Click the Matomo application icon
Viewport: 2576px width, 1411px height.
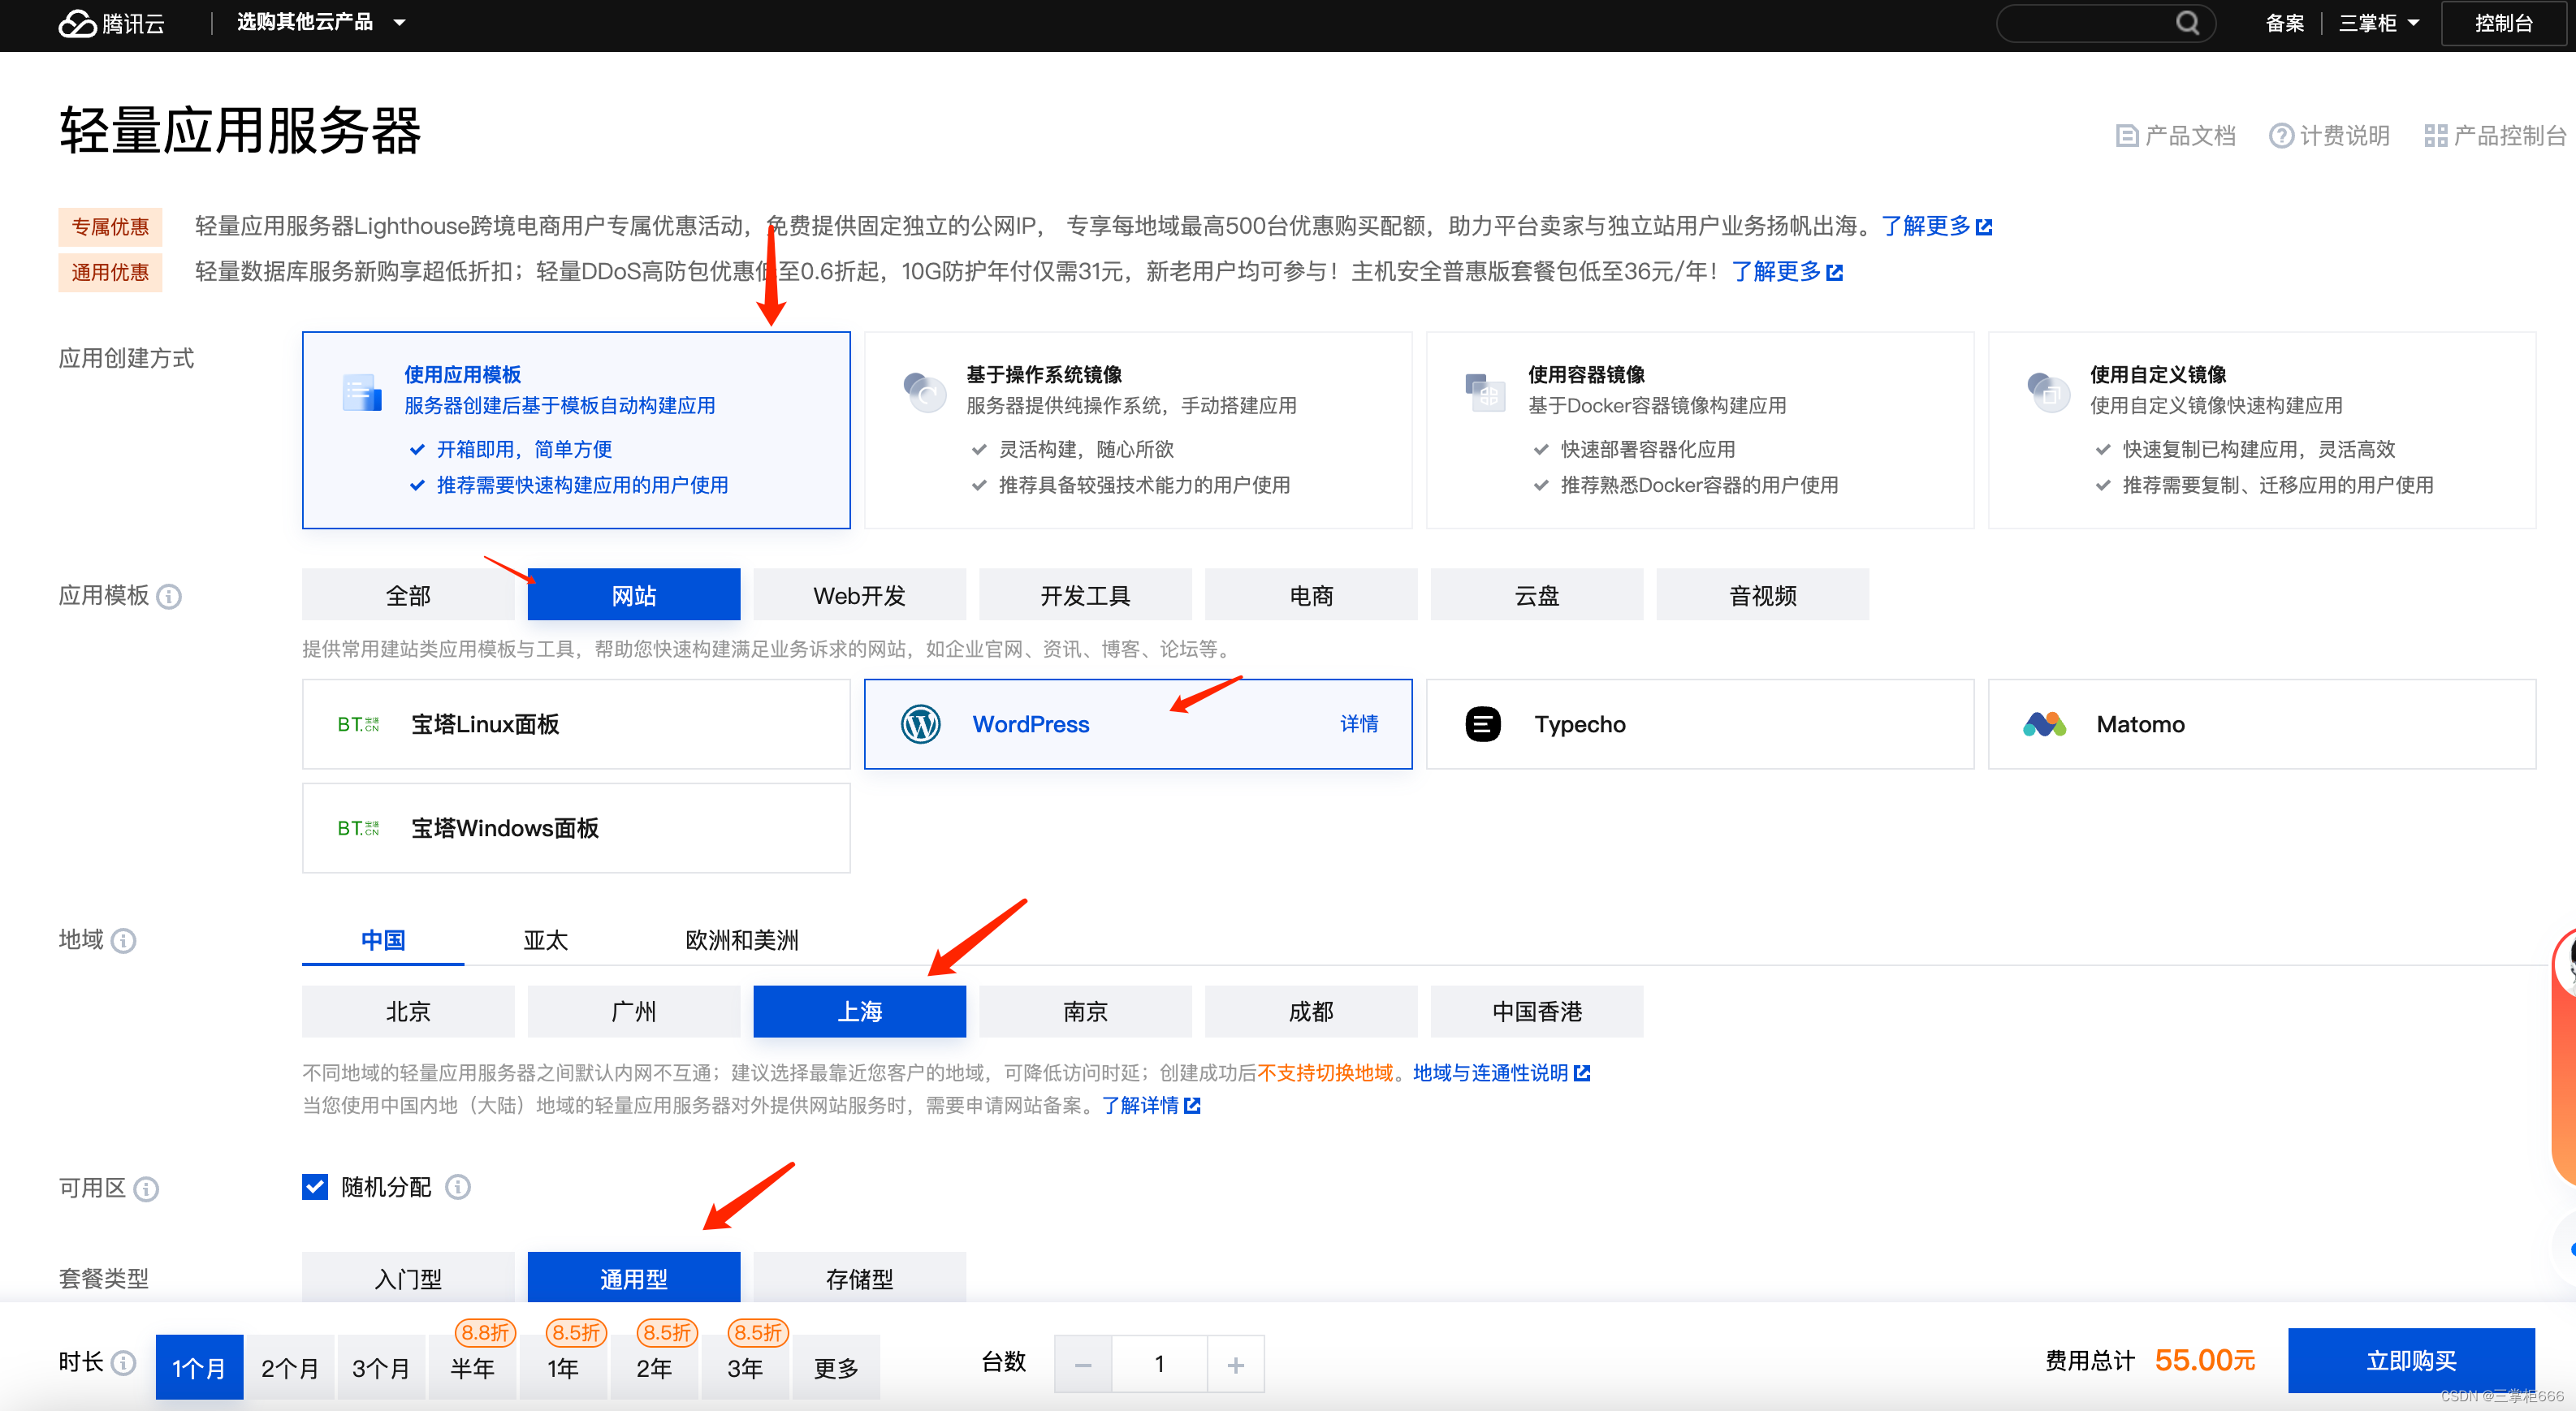pyautogui.click(x=2045, y=723)
